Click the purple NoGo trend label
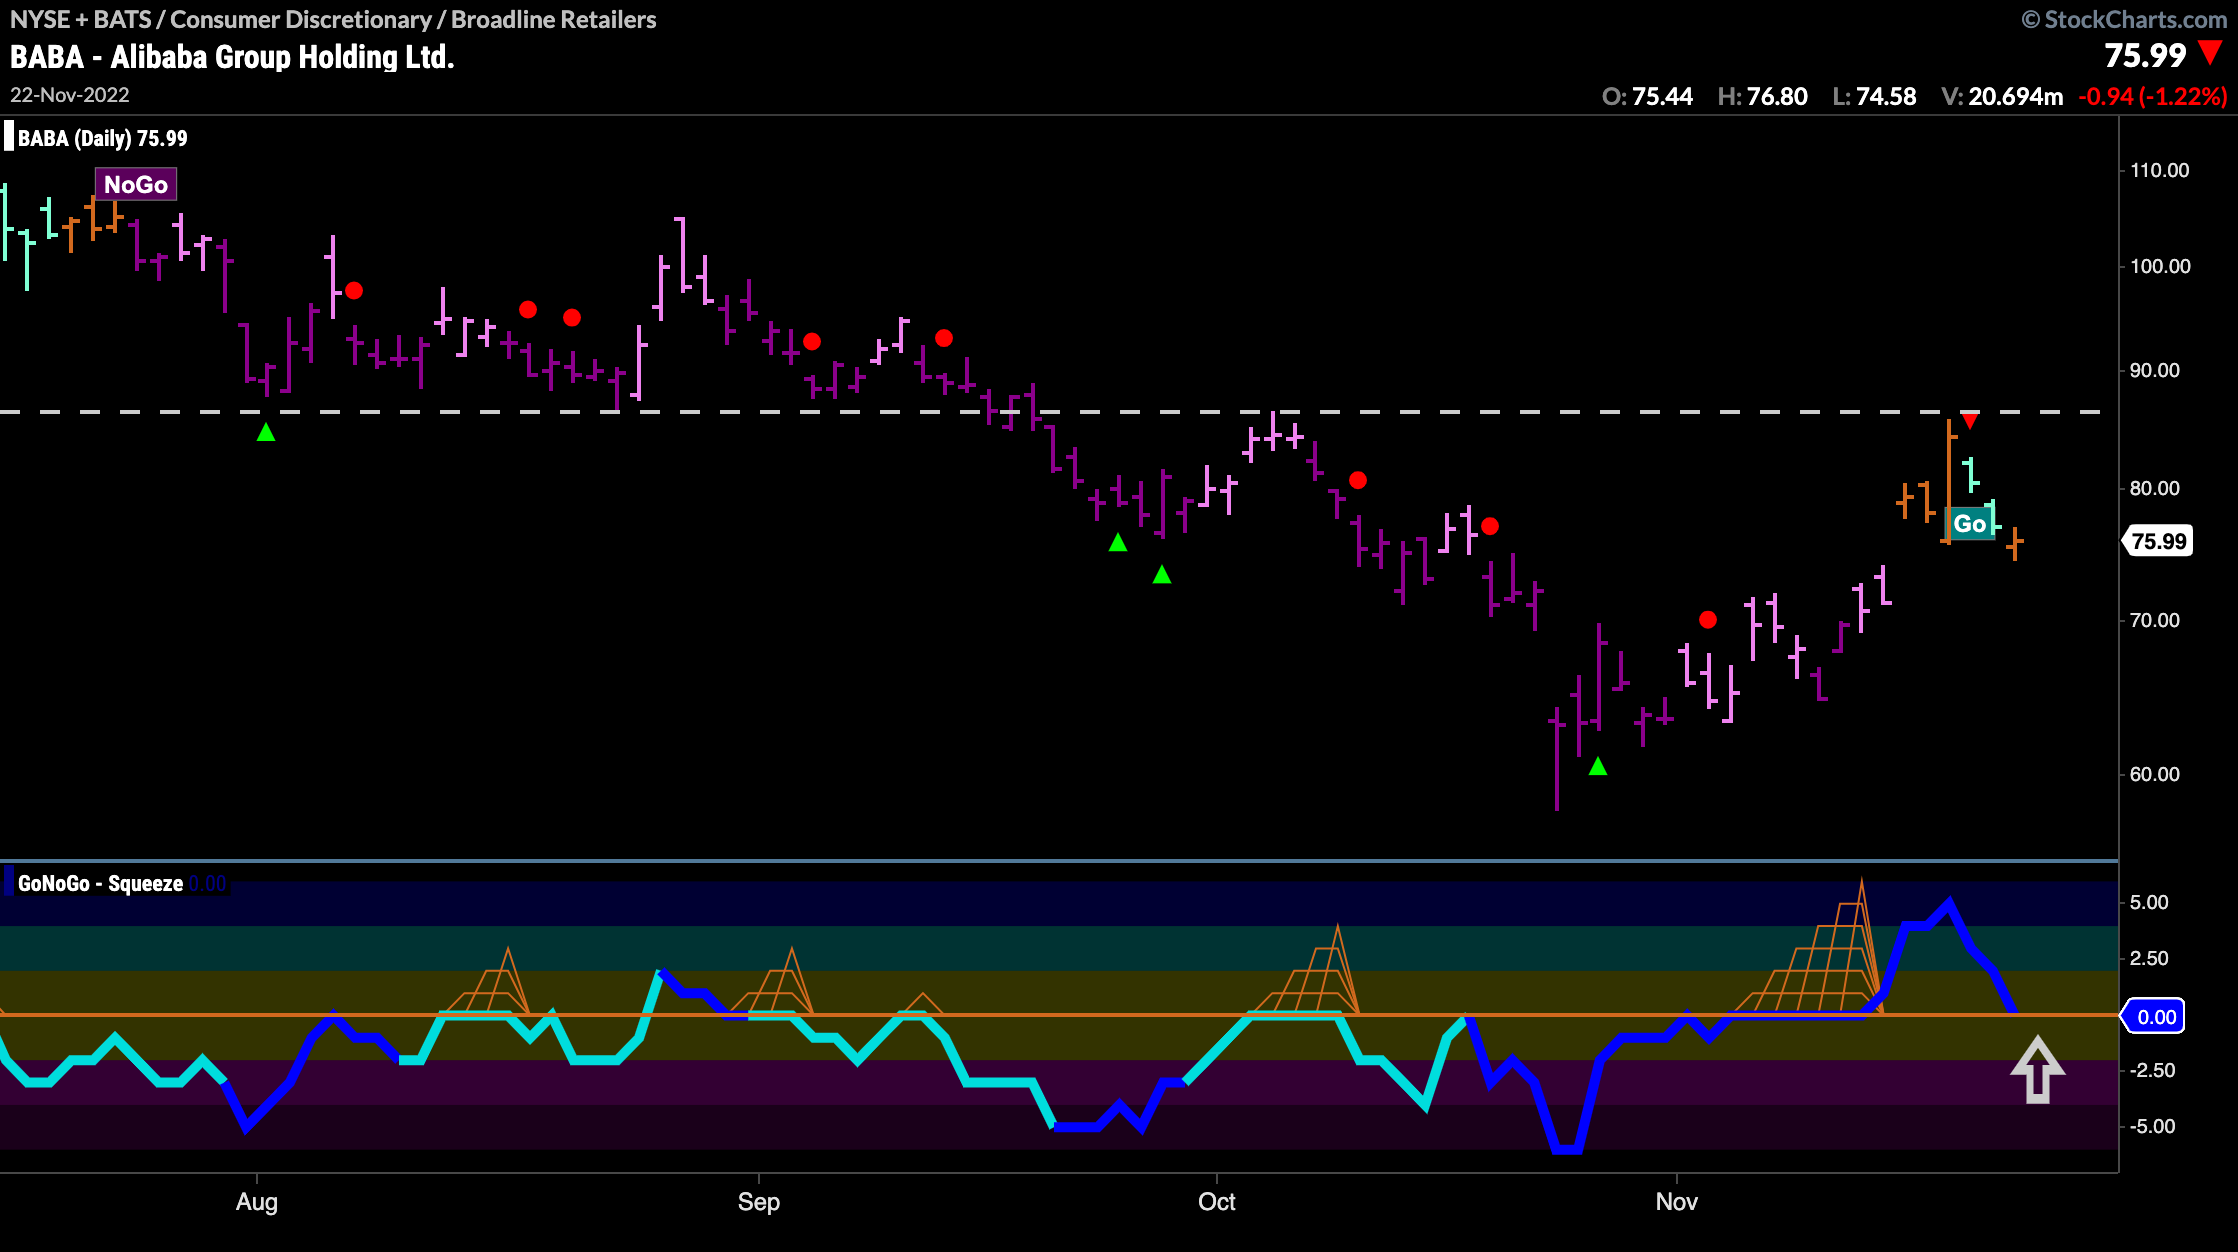Viewport: 2238px width, 1252px height. pos(136,185)
